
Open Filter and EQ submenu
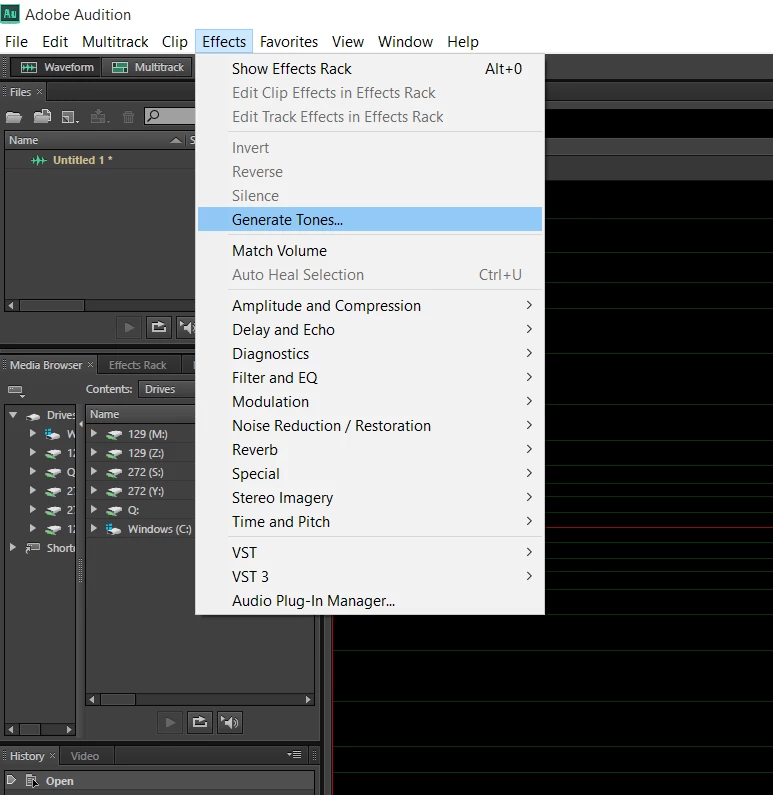tap(370, 378)
